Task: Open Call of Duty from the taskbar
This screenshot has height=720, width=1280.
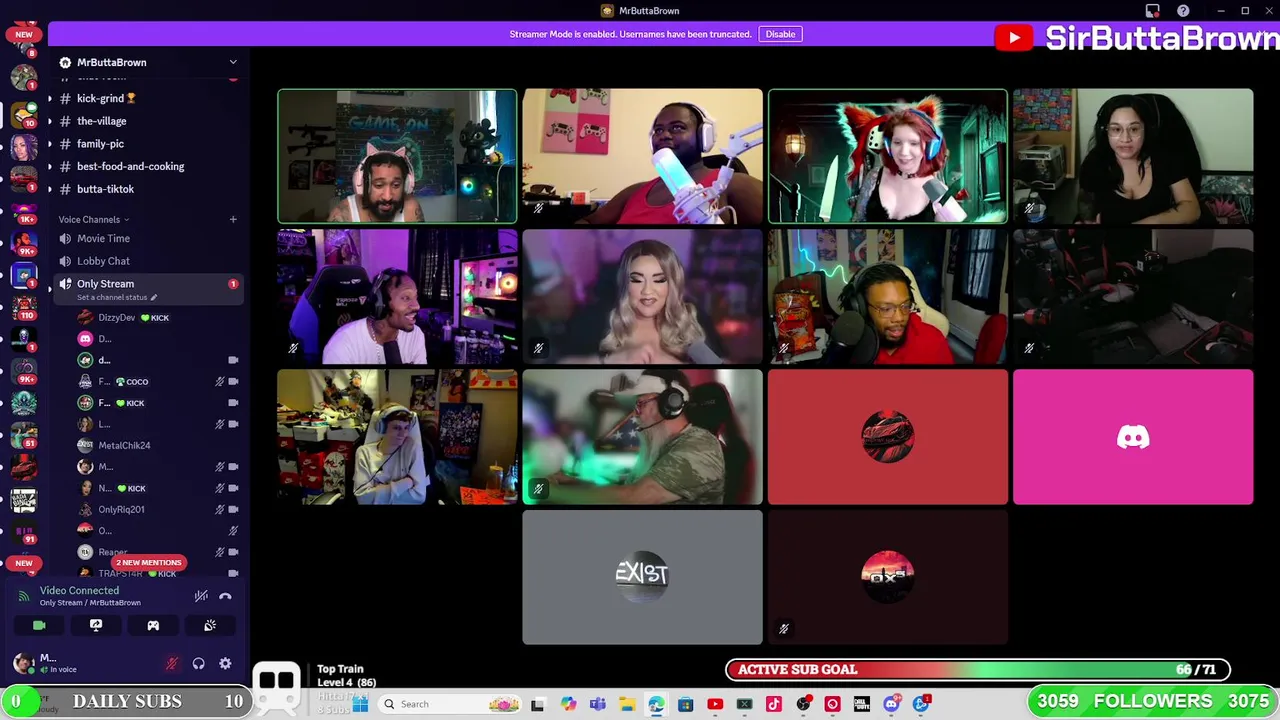Action: tap(861, 704)
